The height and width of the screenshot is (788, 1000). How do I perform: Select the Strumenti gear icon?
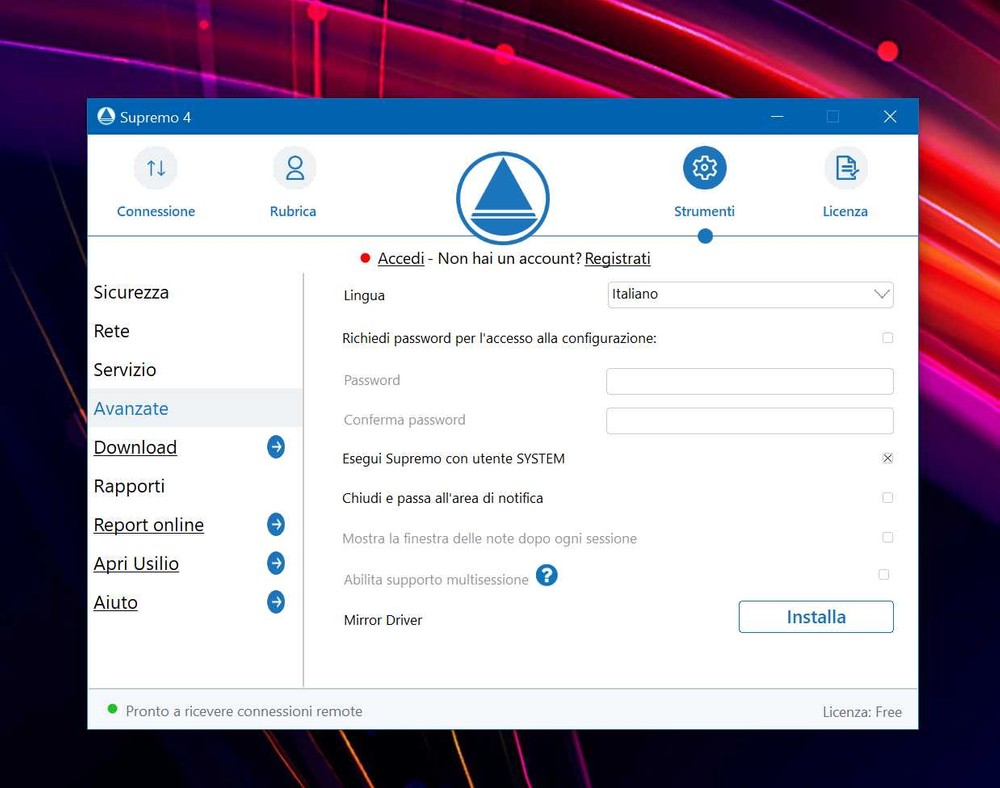pos(704,168)
